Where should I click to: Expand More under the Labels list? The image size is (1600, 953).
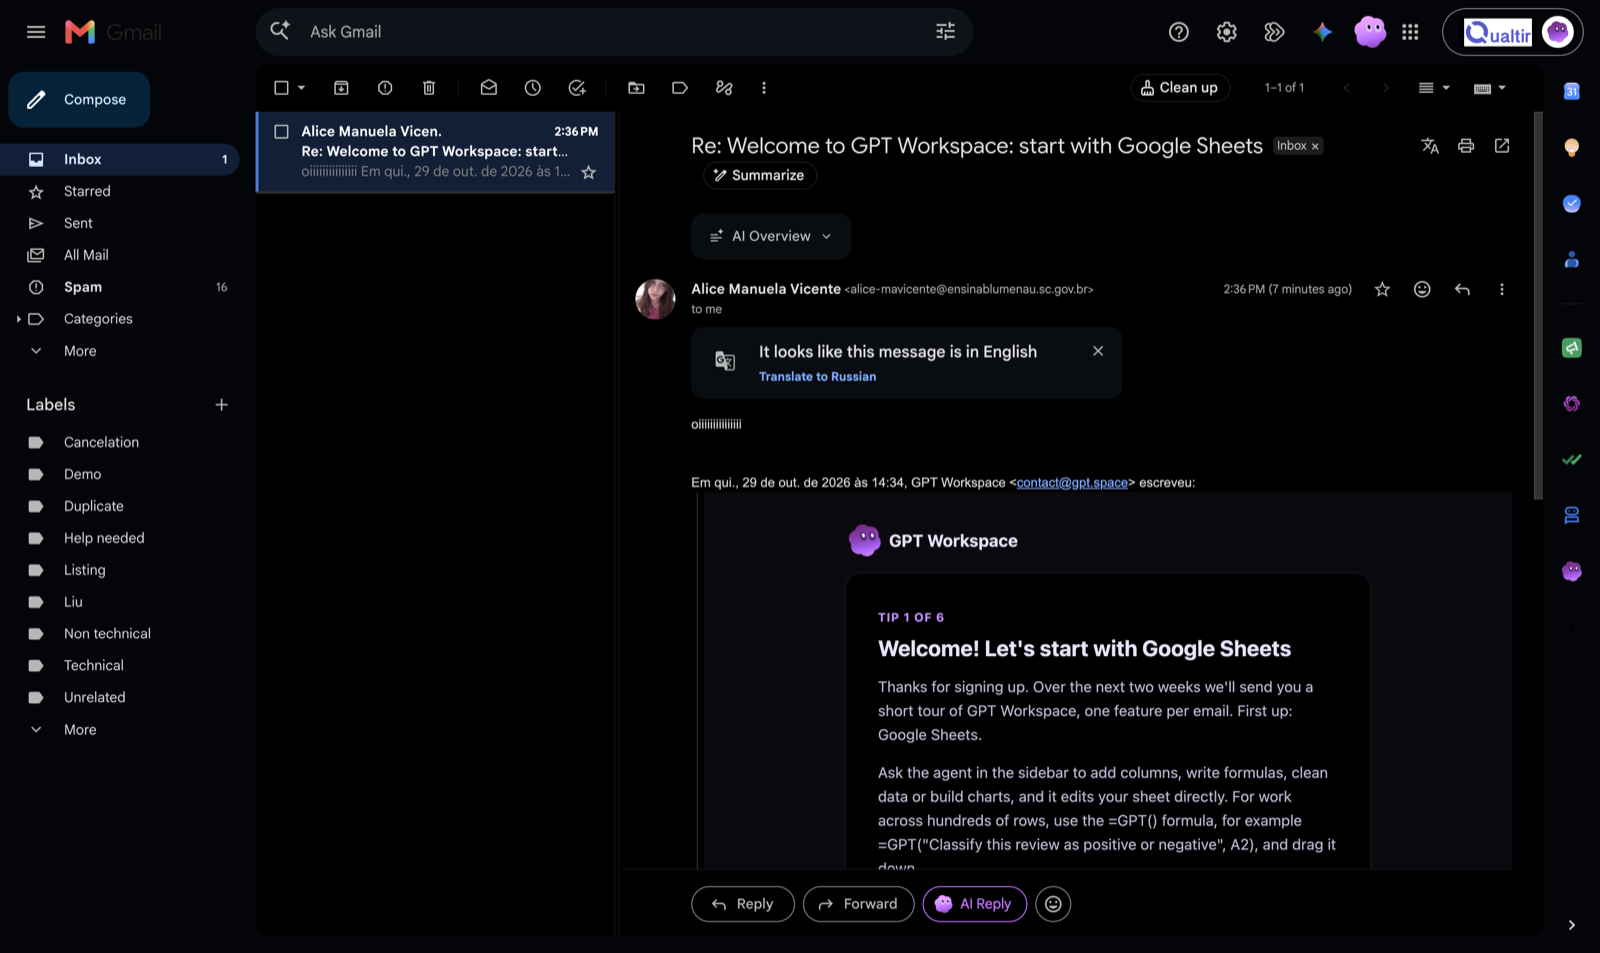pos(80,730)
